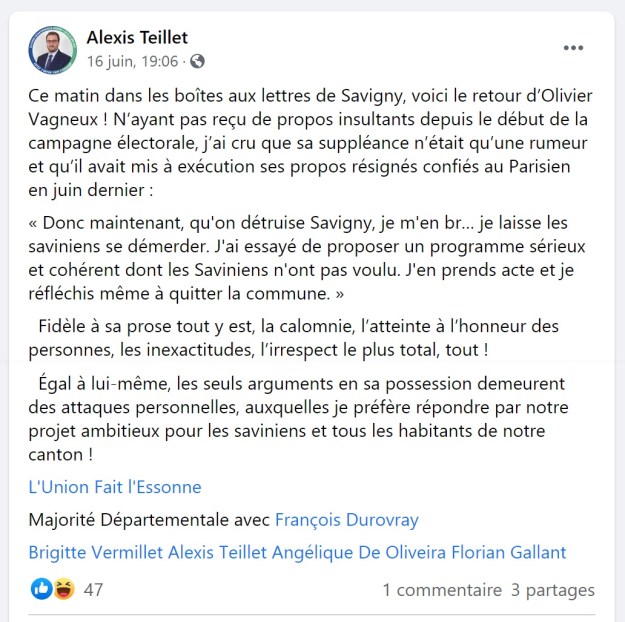
Task: Show the 3 partages shares list
Action: point(552,590)
